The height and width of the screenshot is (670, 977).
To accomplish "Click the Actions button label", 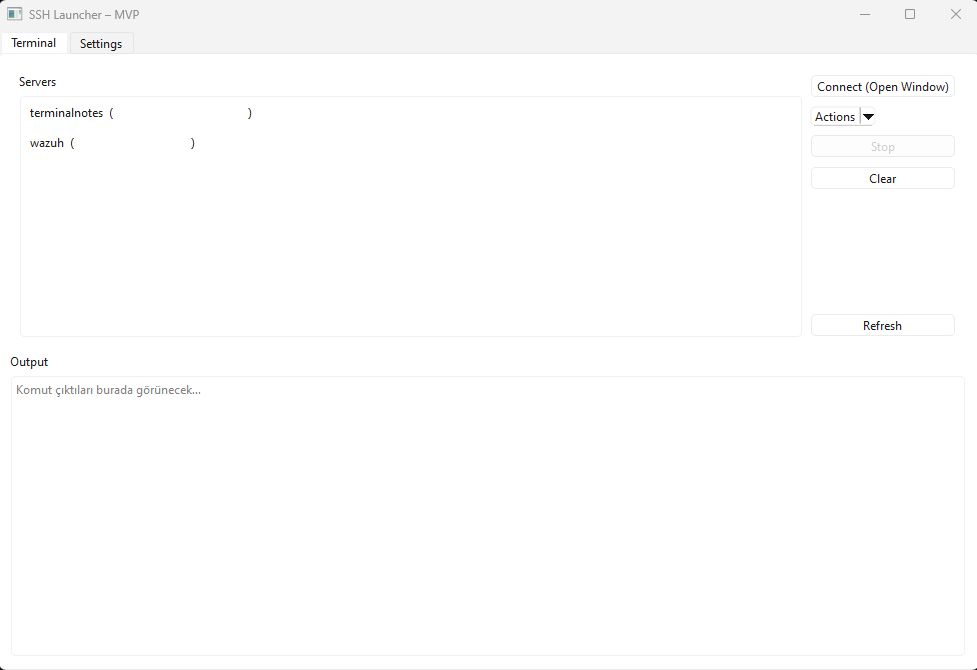I will pyautogui.click(x=835, y=117).
